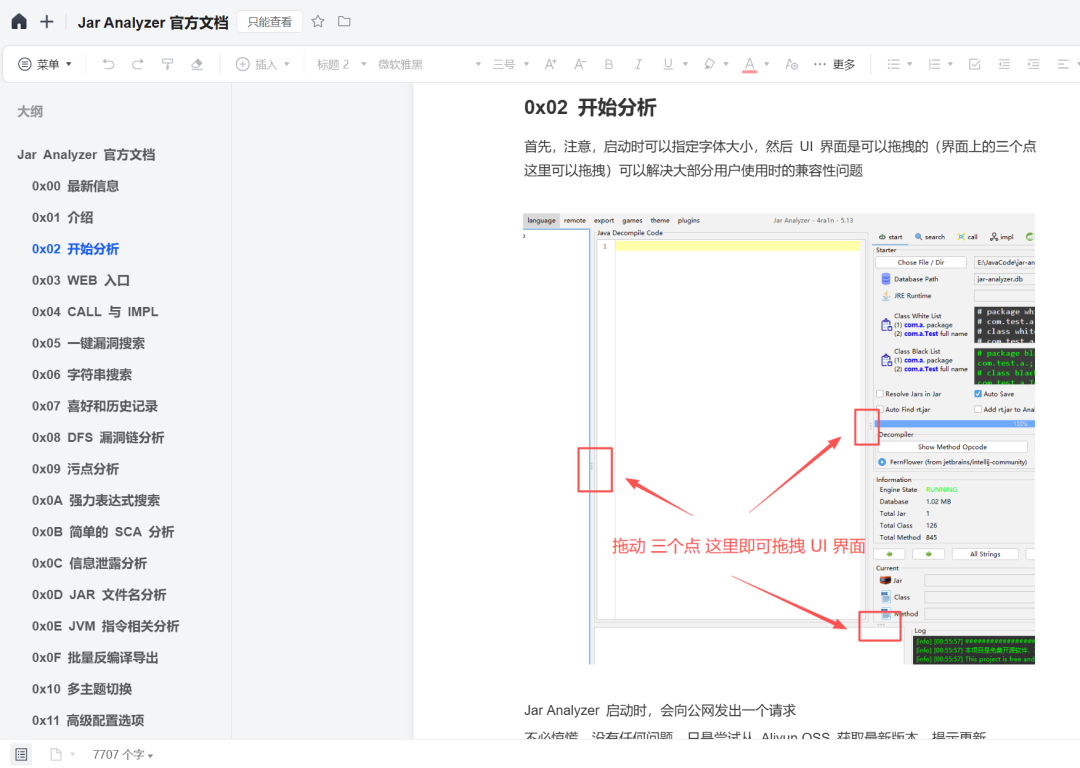Image resolution: width=1080 pixels, height=768 pixels.
Task: Jump to 0x0D JAR 文件名分析 section
Action: (x=99, y=595)
